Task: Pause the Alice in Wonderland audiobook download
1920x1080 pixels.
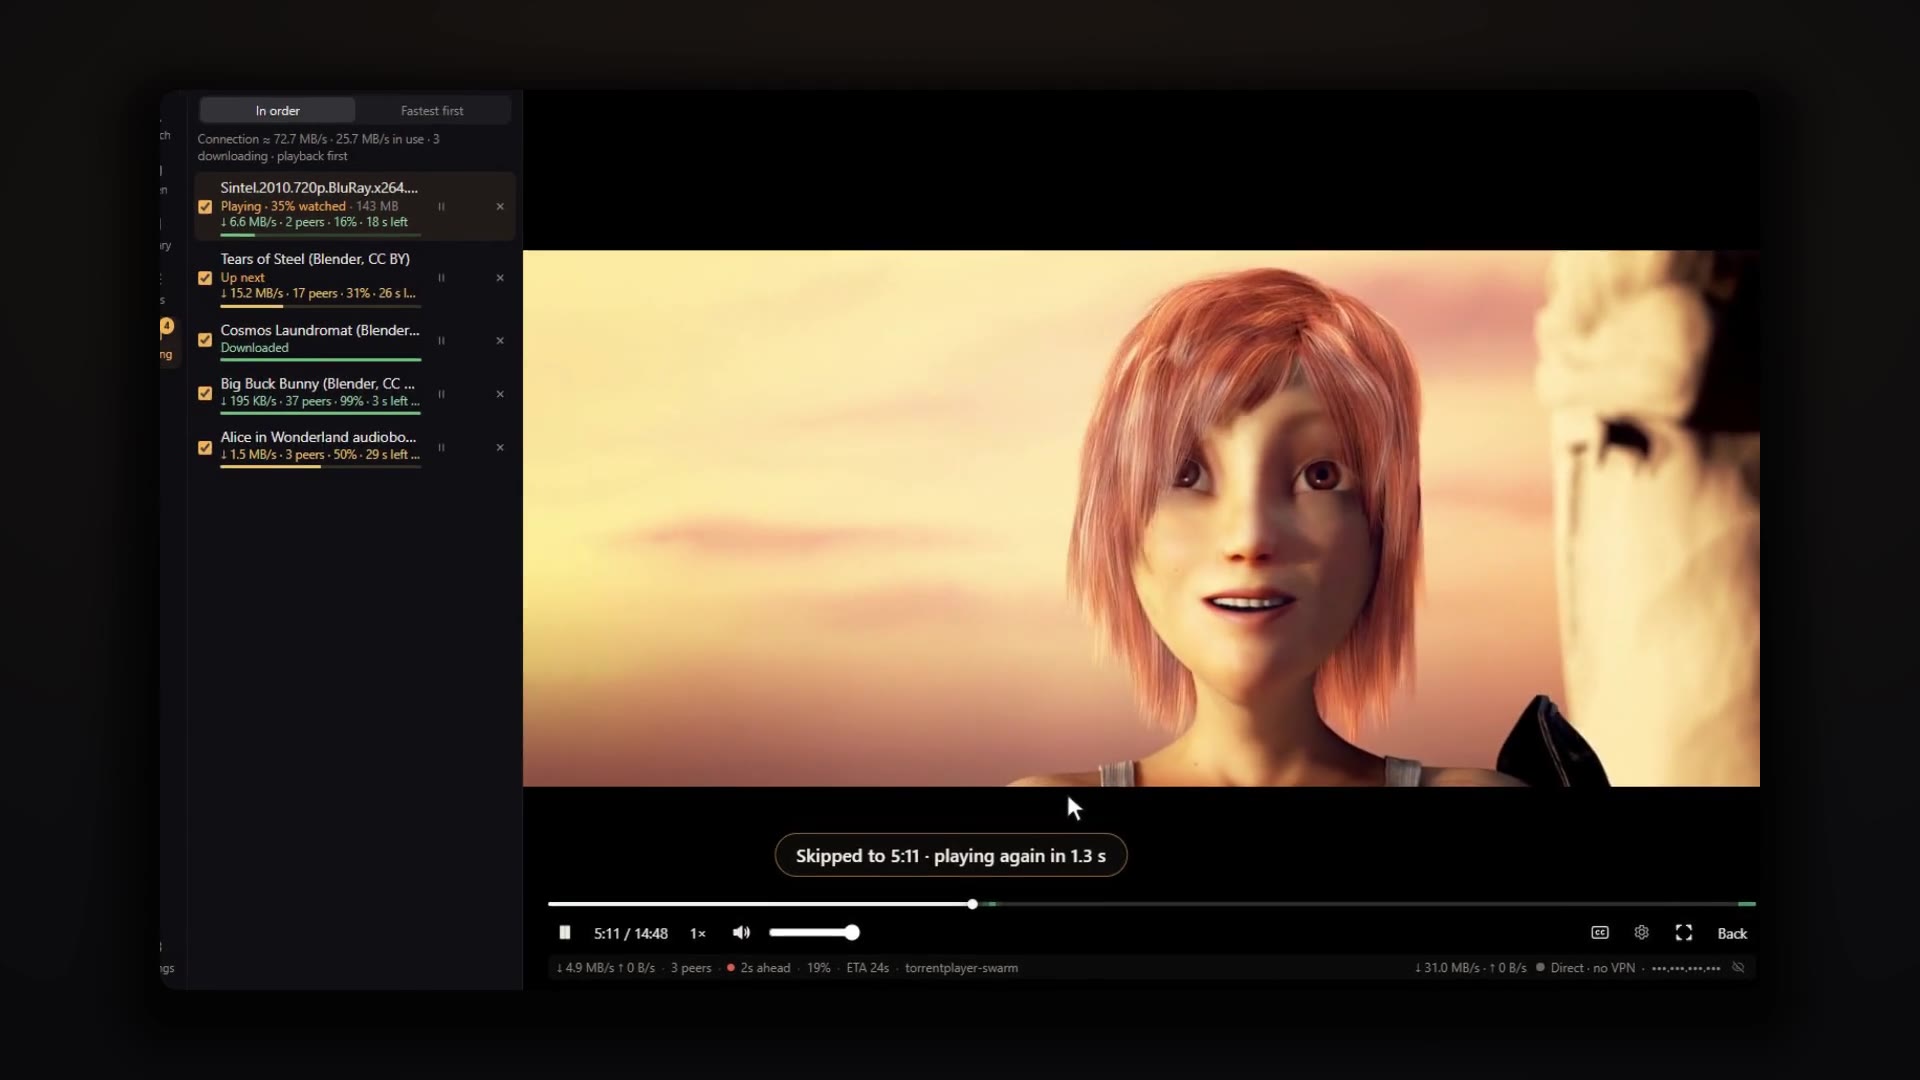Action: click(441, 448)
